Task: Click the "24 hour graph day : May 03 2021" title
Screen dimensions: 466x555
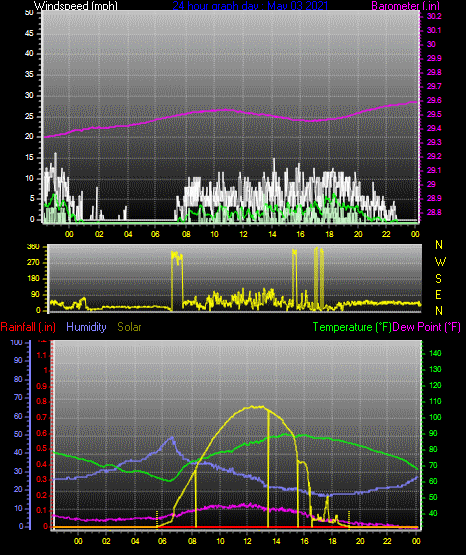Action: coord(250,6)
